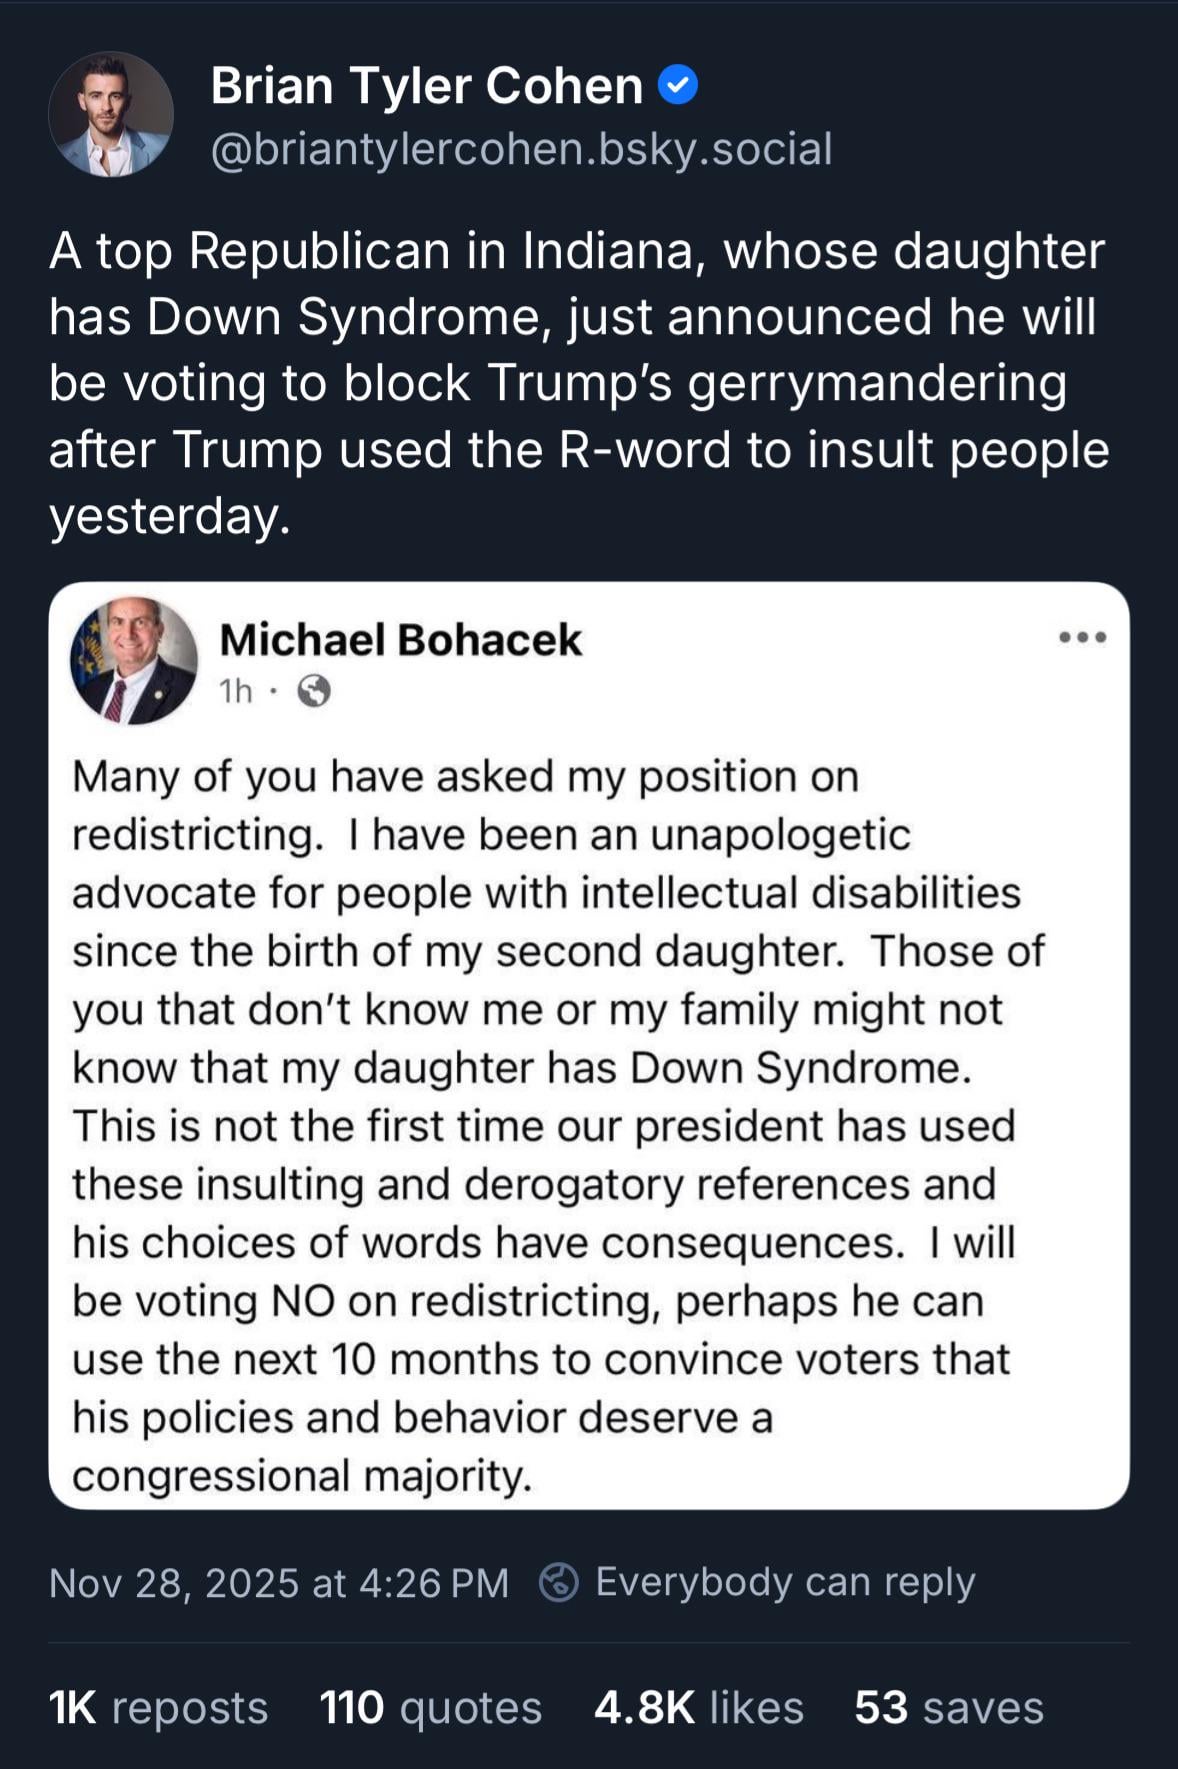Click the "Everybody can reply" label
1178x1769 pixels.
785,1582
